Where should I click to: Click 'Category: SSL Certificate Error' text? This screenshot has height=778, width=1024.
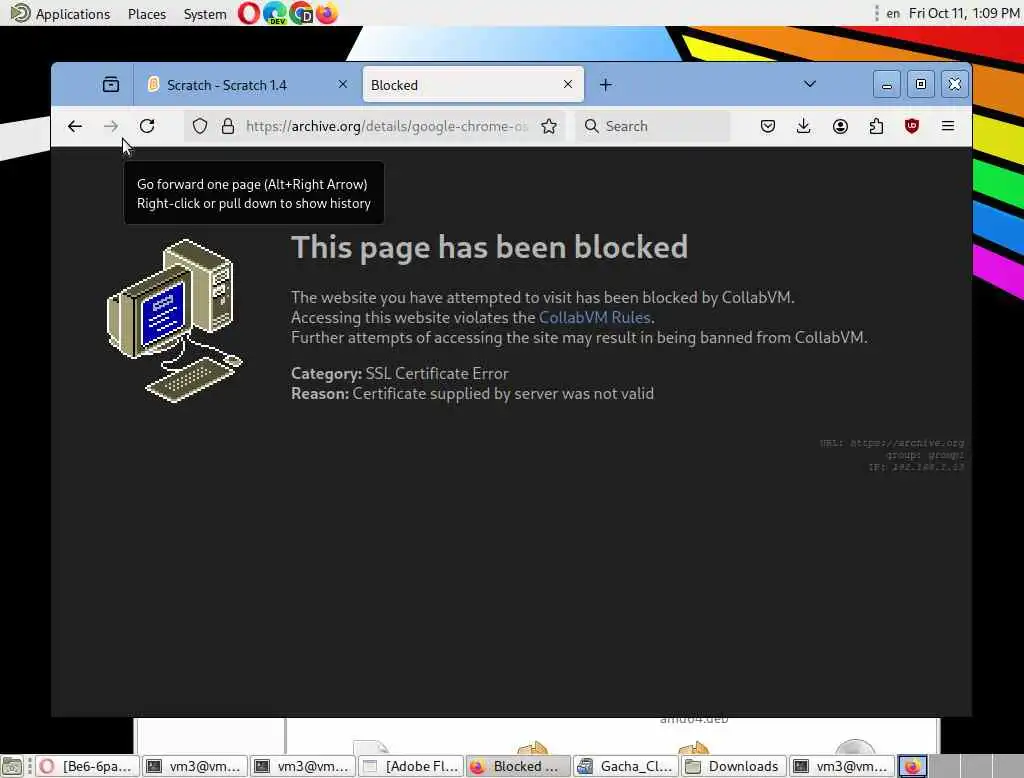pyautogui.click(x=400, y=374)
